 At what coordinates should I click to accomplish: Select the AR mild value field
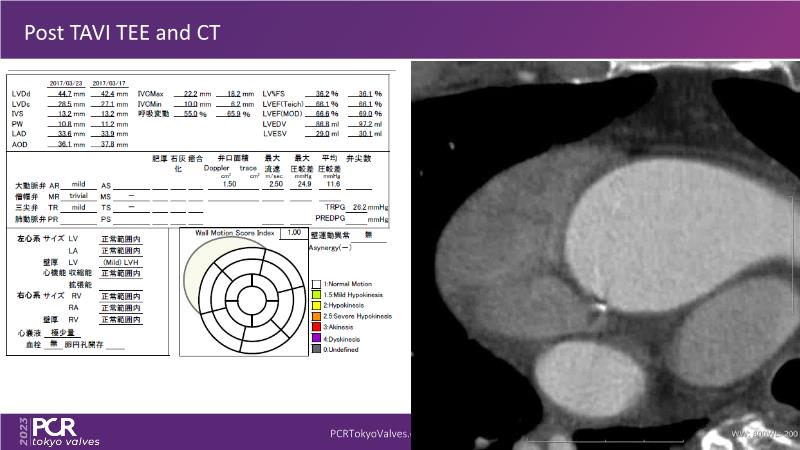(x=79, y=185)
